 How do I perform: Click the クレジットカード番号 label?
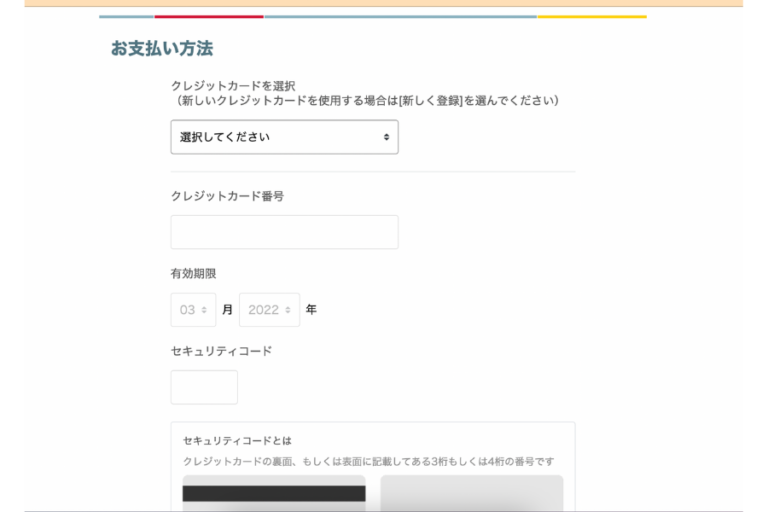coord(227,196)
